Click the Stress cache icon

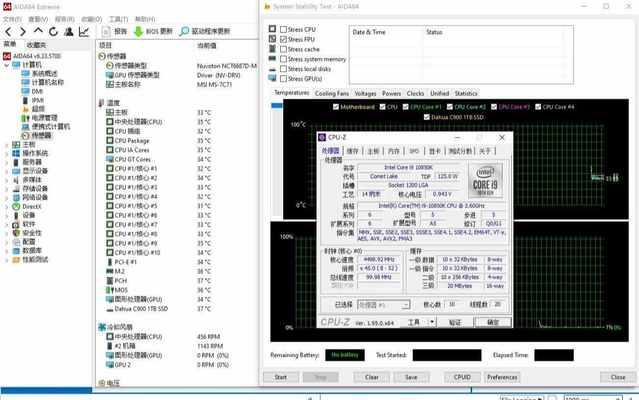[x=272, y=48]
